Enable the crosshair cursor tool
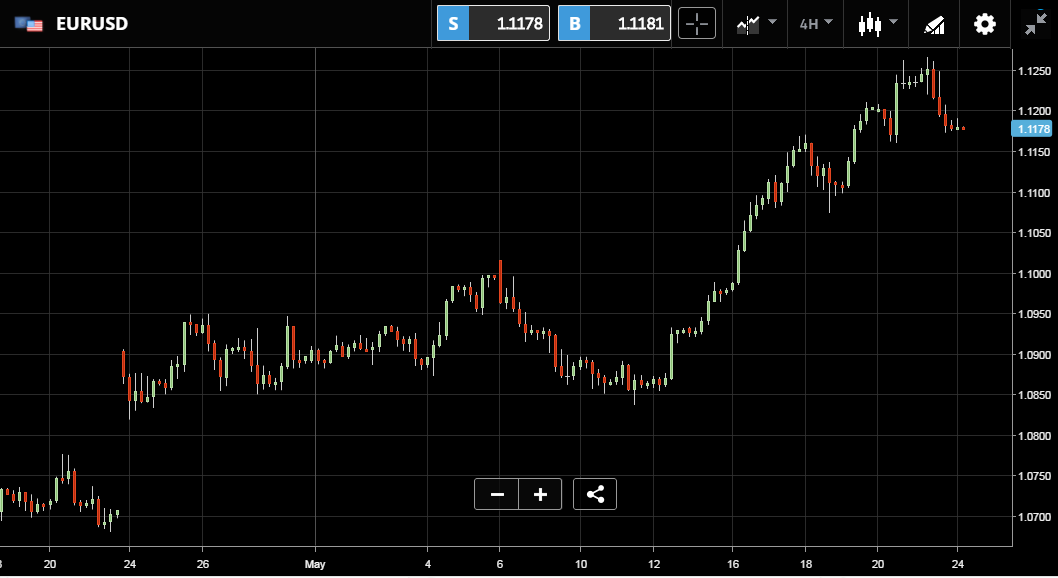This screenshot has width=1058, height=578. pos(696,24)
